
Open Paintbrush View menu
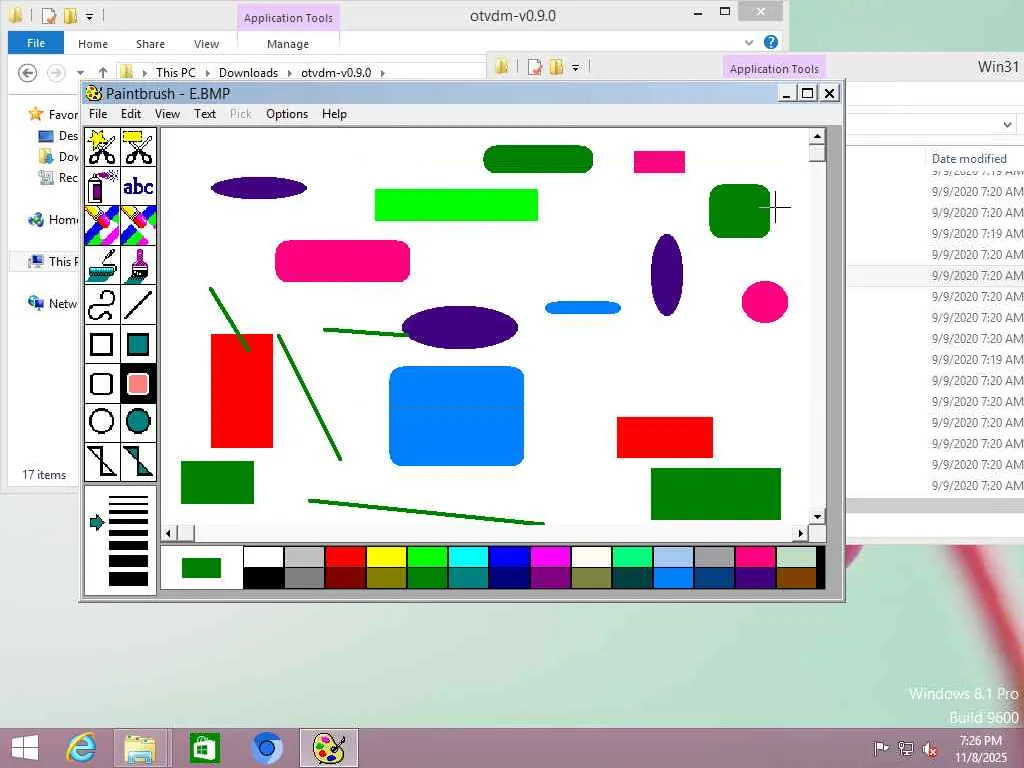(167, 114)
